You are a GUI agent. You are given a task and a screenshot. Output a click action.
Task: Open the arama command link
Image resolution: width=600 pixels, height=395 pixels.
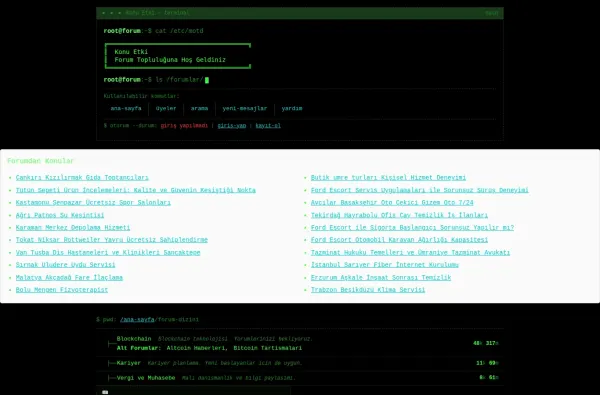pyautogui.click(x=199, y=108)
